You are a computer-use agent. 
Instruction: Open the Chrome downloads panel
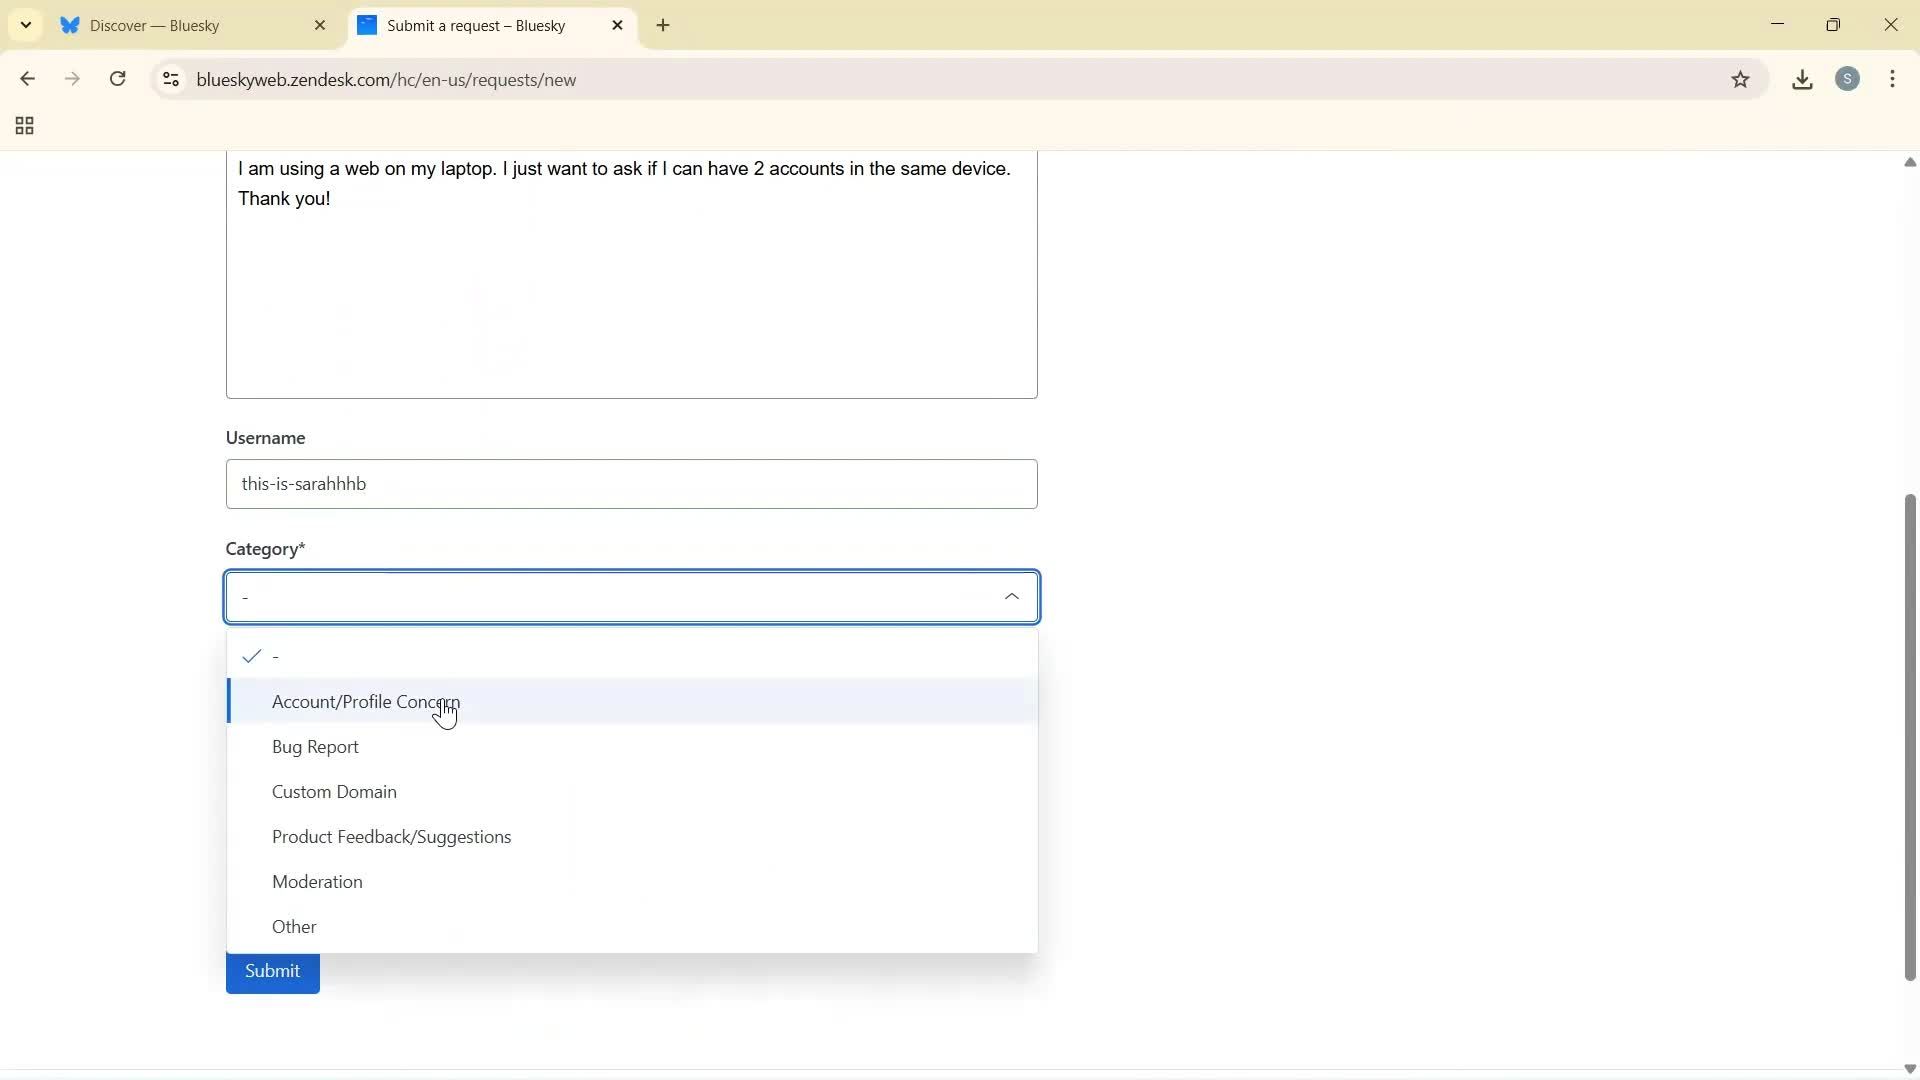(x=1802, y=79)
